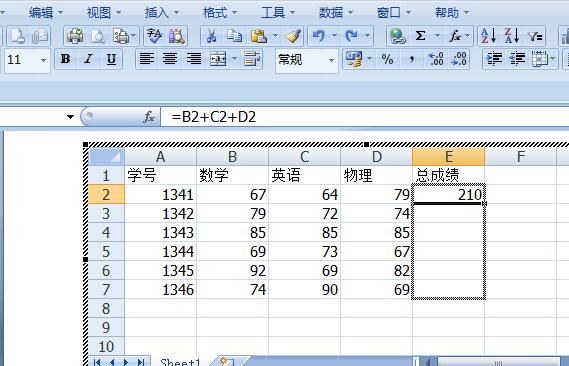Expand the AutoSum functions arrow
569x366 pixels.
click(x=437, y=36)
